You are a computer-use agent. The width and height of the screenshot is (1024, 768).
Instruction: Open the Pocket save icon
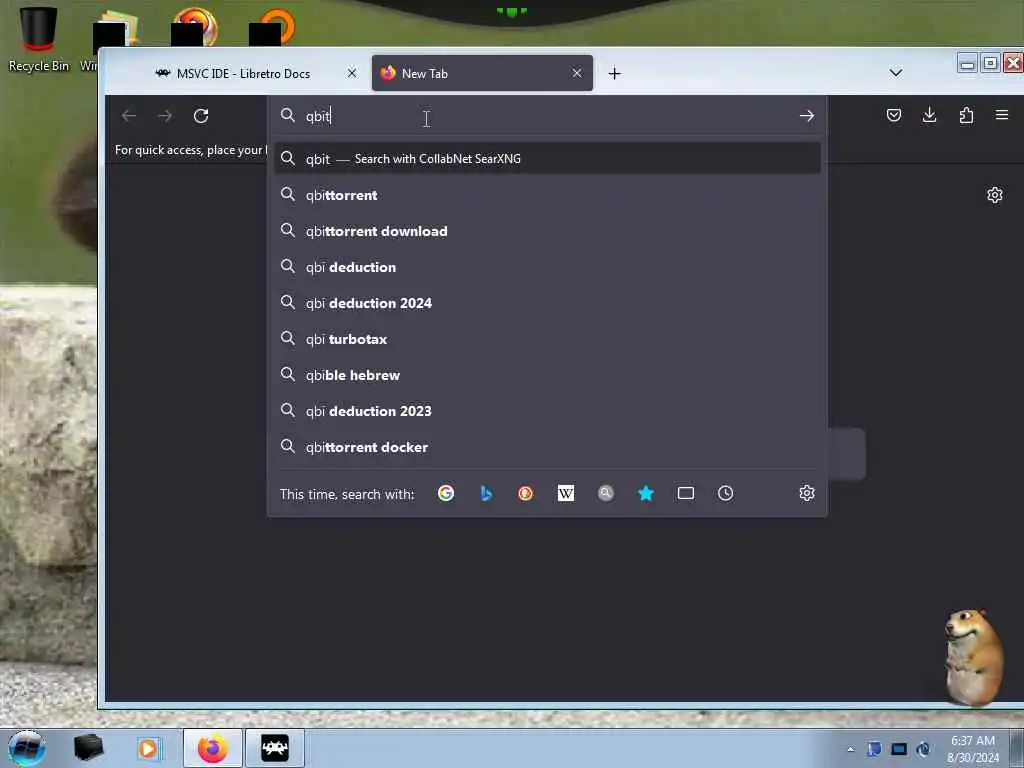(x=894, y=115)
